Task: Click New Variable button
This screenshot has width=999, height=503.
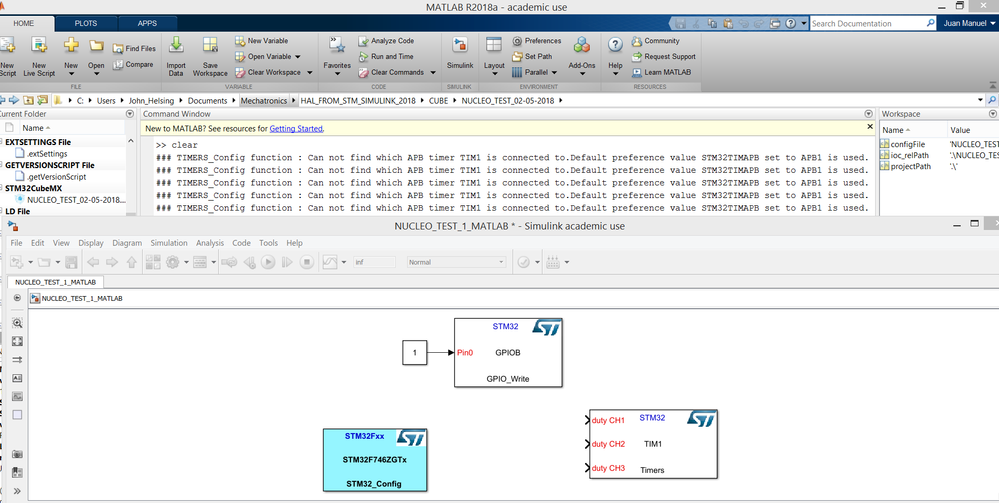Action: tap(261, 41)
